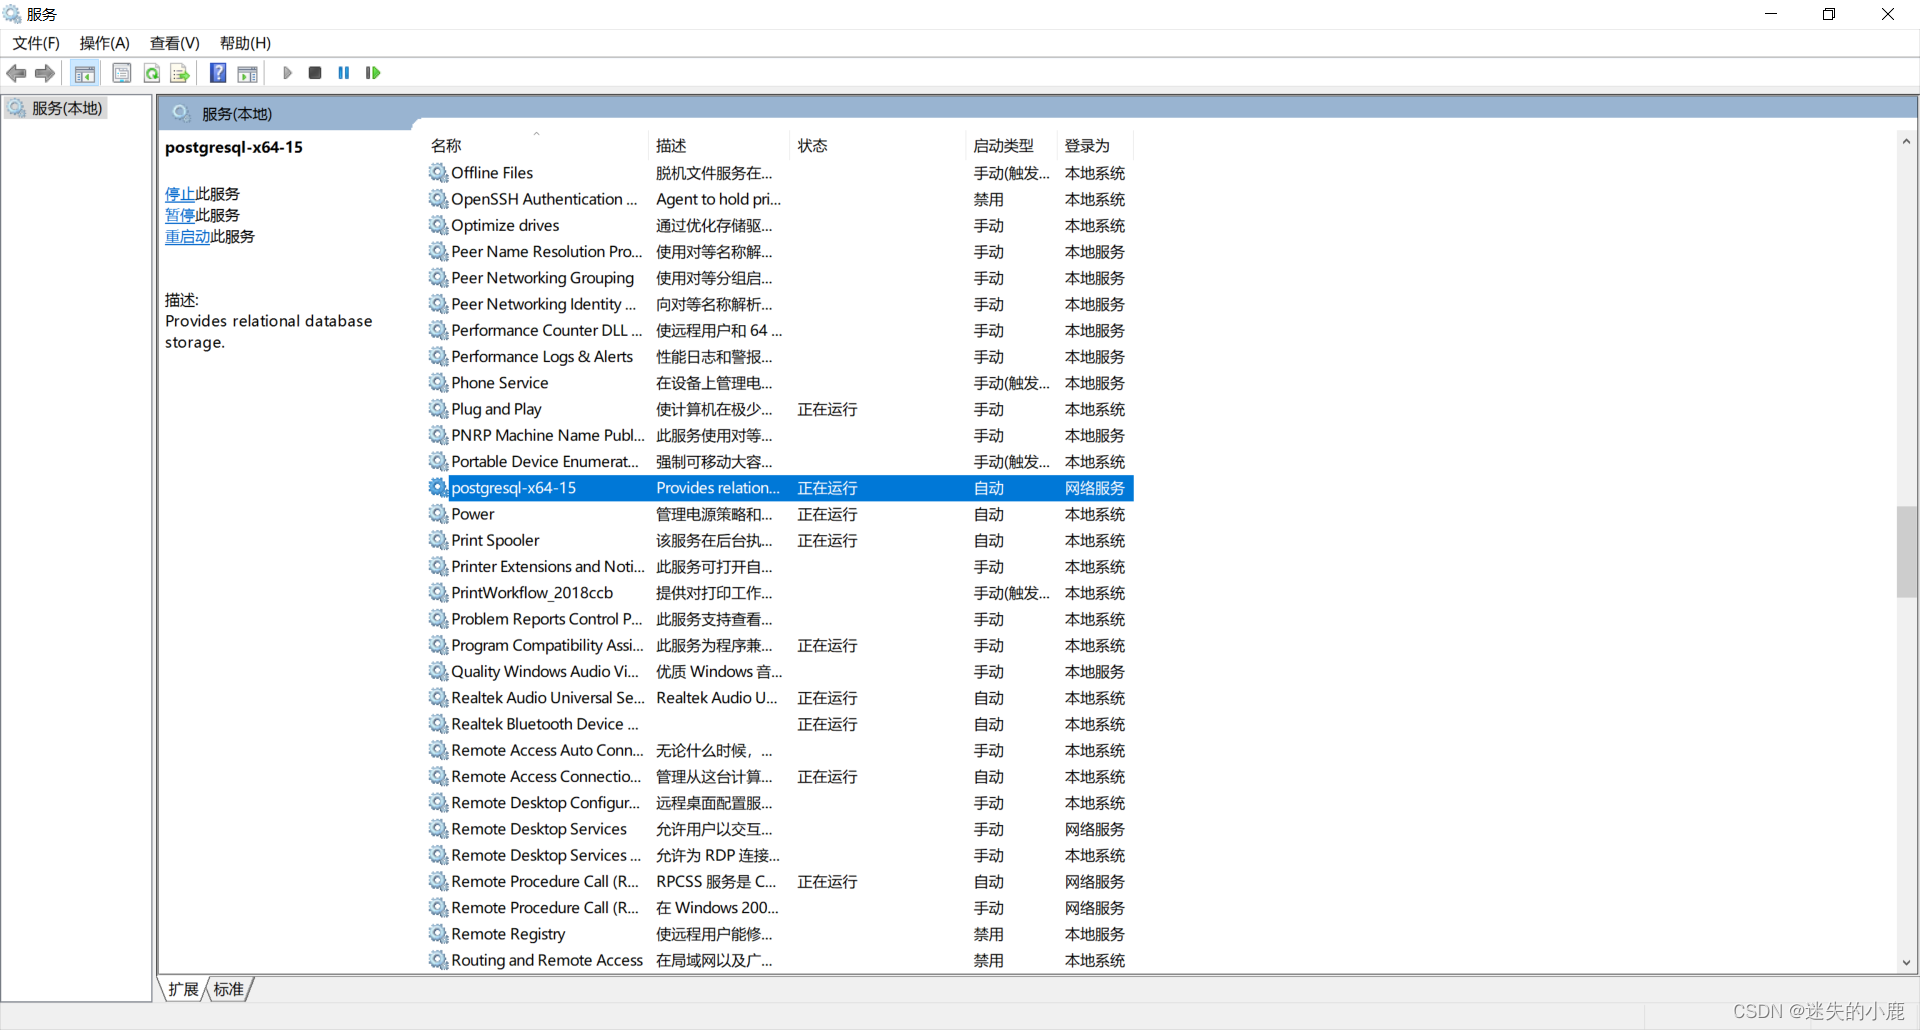Switch to the 扩展 tab
This screenshot has width=1920, height=1030.
coord(183,989)
